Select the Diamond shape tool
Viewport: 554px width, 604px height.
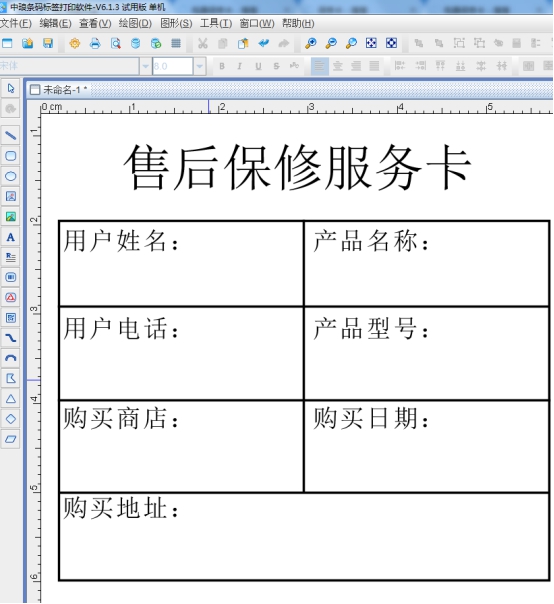click(11, 419)
